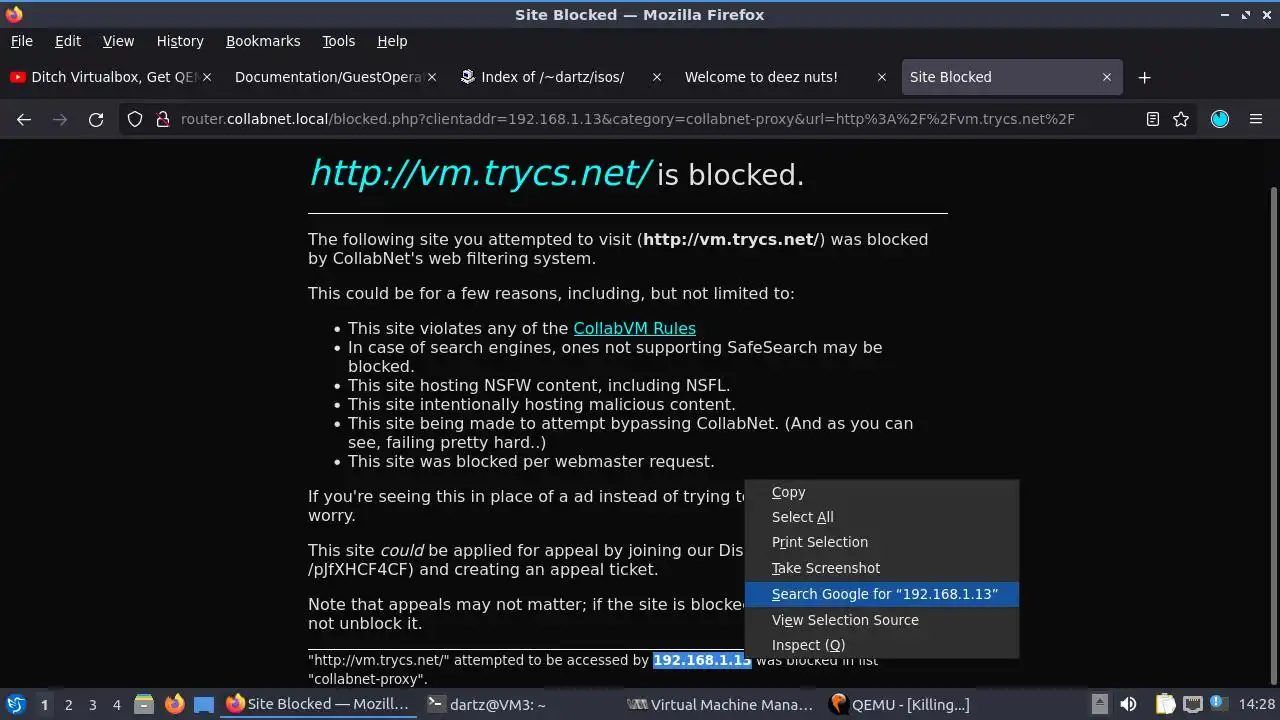This screenshot has height=720, width=1280.
Task: Open update notification tray icon
Action: coord(1221,704)
